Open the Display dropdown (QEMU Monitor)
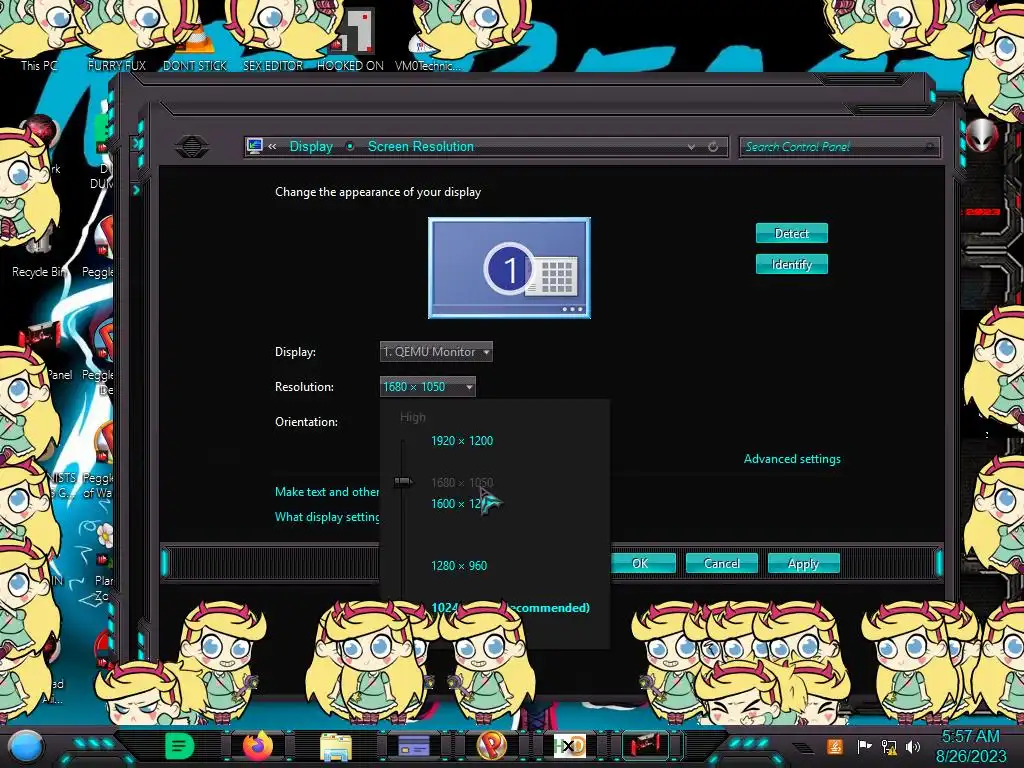The width and height of the screenshot is (1024, 768). (x=436, y=351)
